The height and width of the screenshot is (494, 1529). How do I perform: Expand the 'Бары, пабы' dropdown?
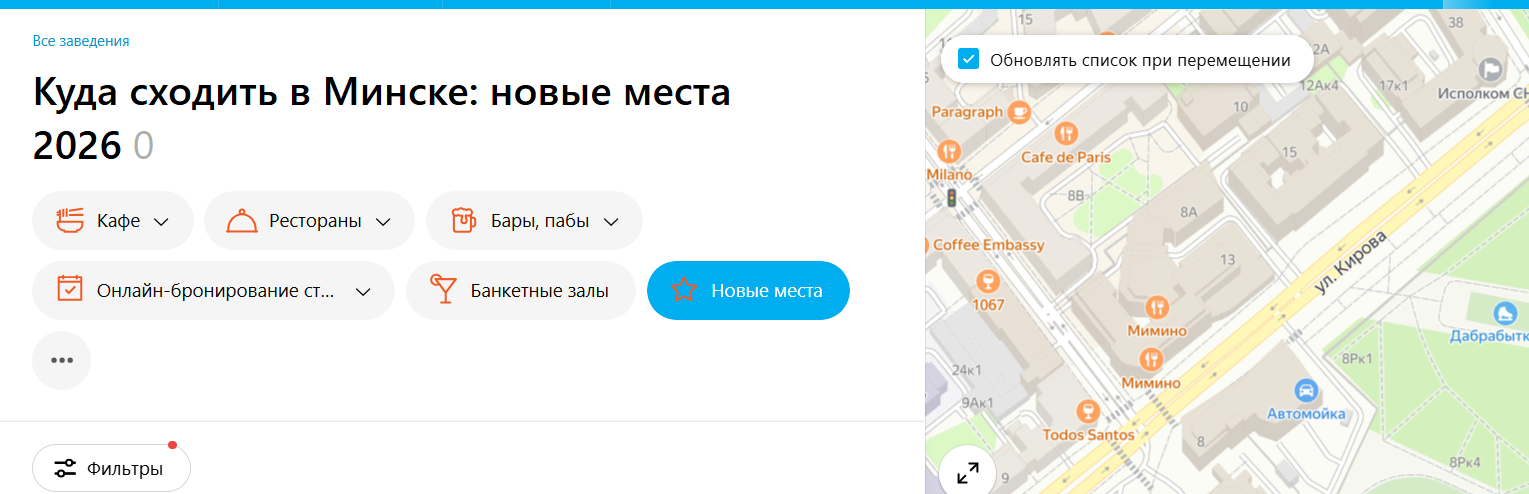[x=534, y=221]
